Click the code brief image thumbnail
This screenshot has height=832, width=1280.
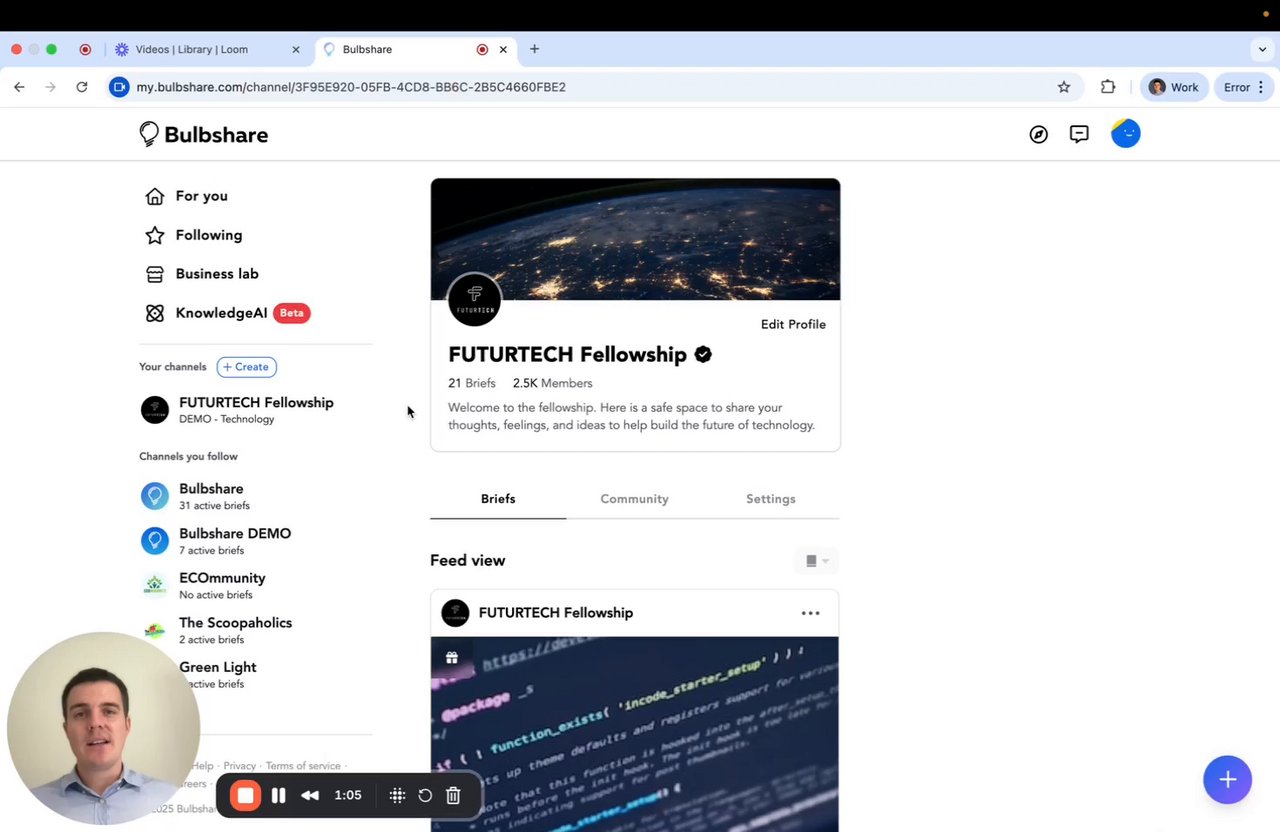tap(635, 734)
